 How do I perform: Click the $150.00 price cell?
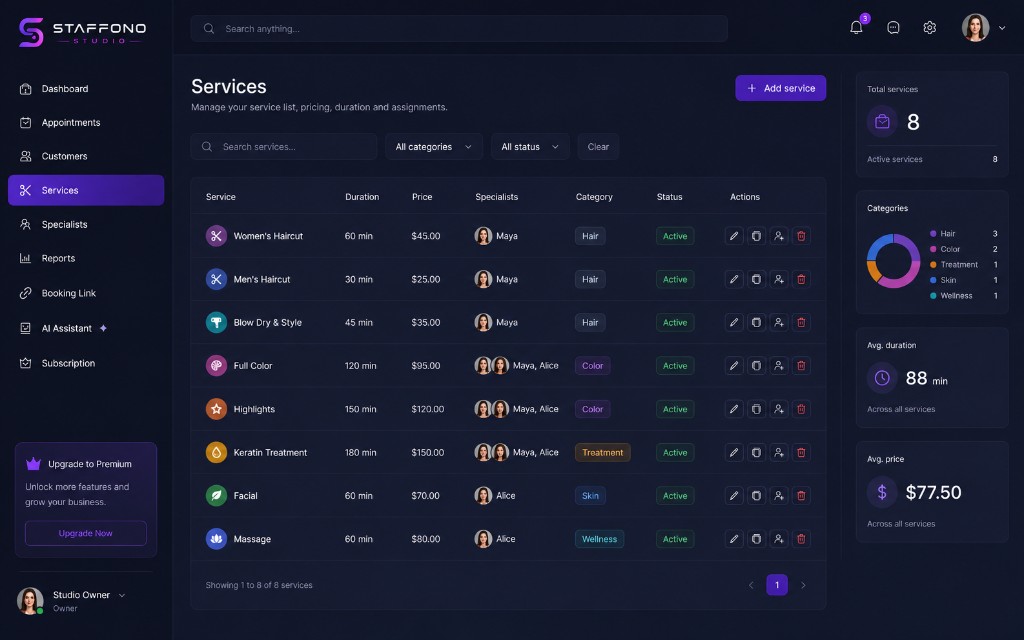pos(428,452)
